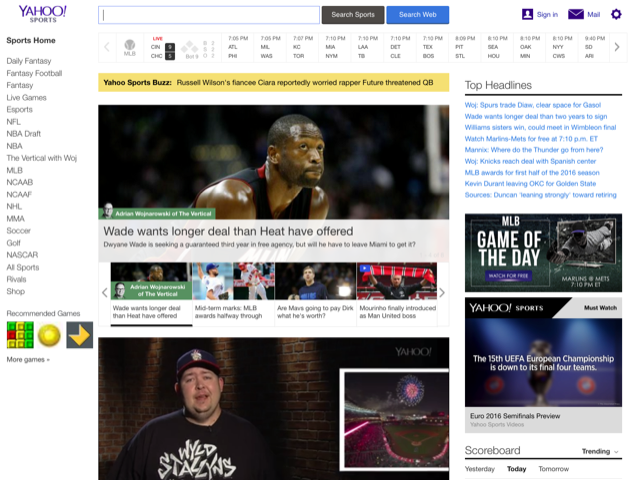This screenshot has height=480, width=640.
Task: Open Duncan leaning toward retiring headline
Action: click(x=540, y=195)
